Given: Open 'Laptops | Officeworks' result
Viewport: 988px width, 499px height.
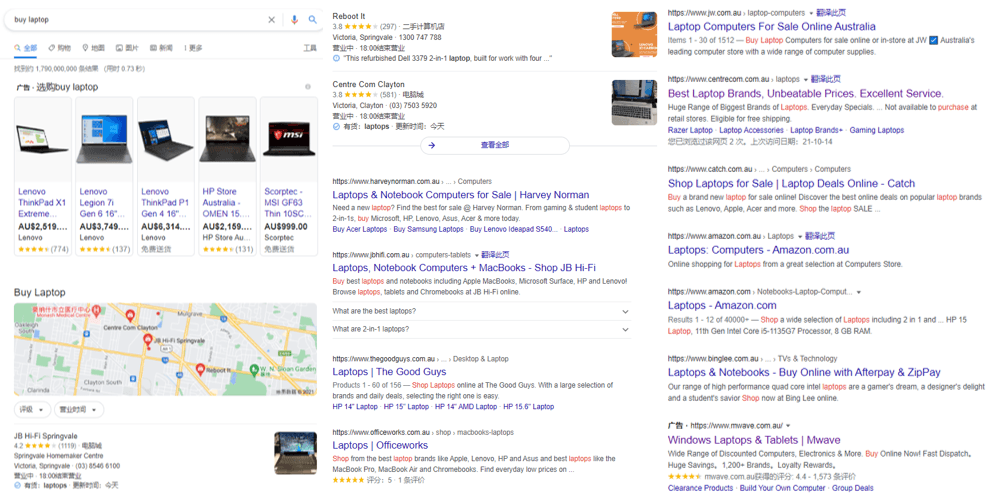Looking at the screenshot, I should [x=380, y=445].
